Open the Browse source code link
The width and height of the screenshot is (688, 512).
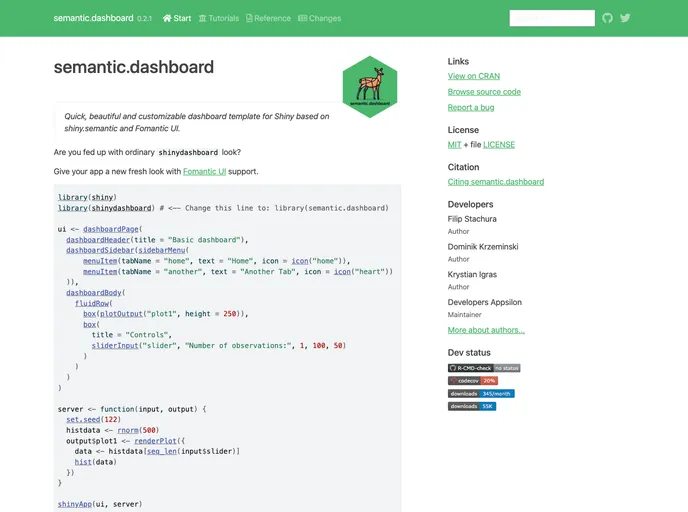[484, 92]
